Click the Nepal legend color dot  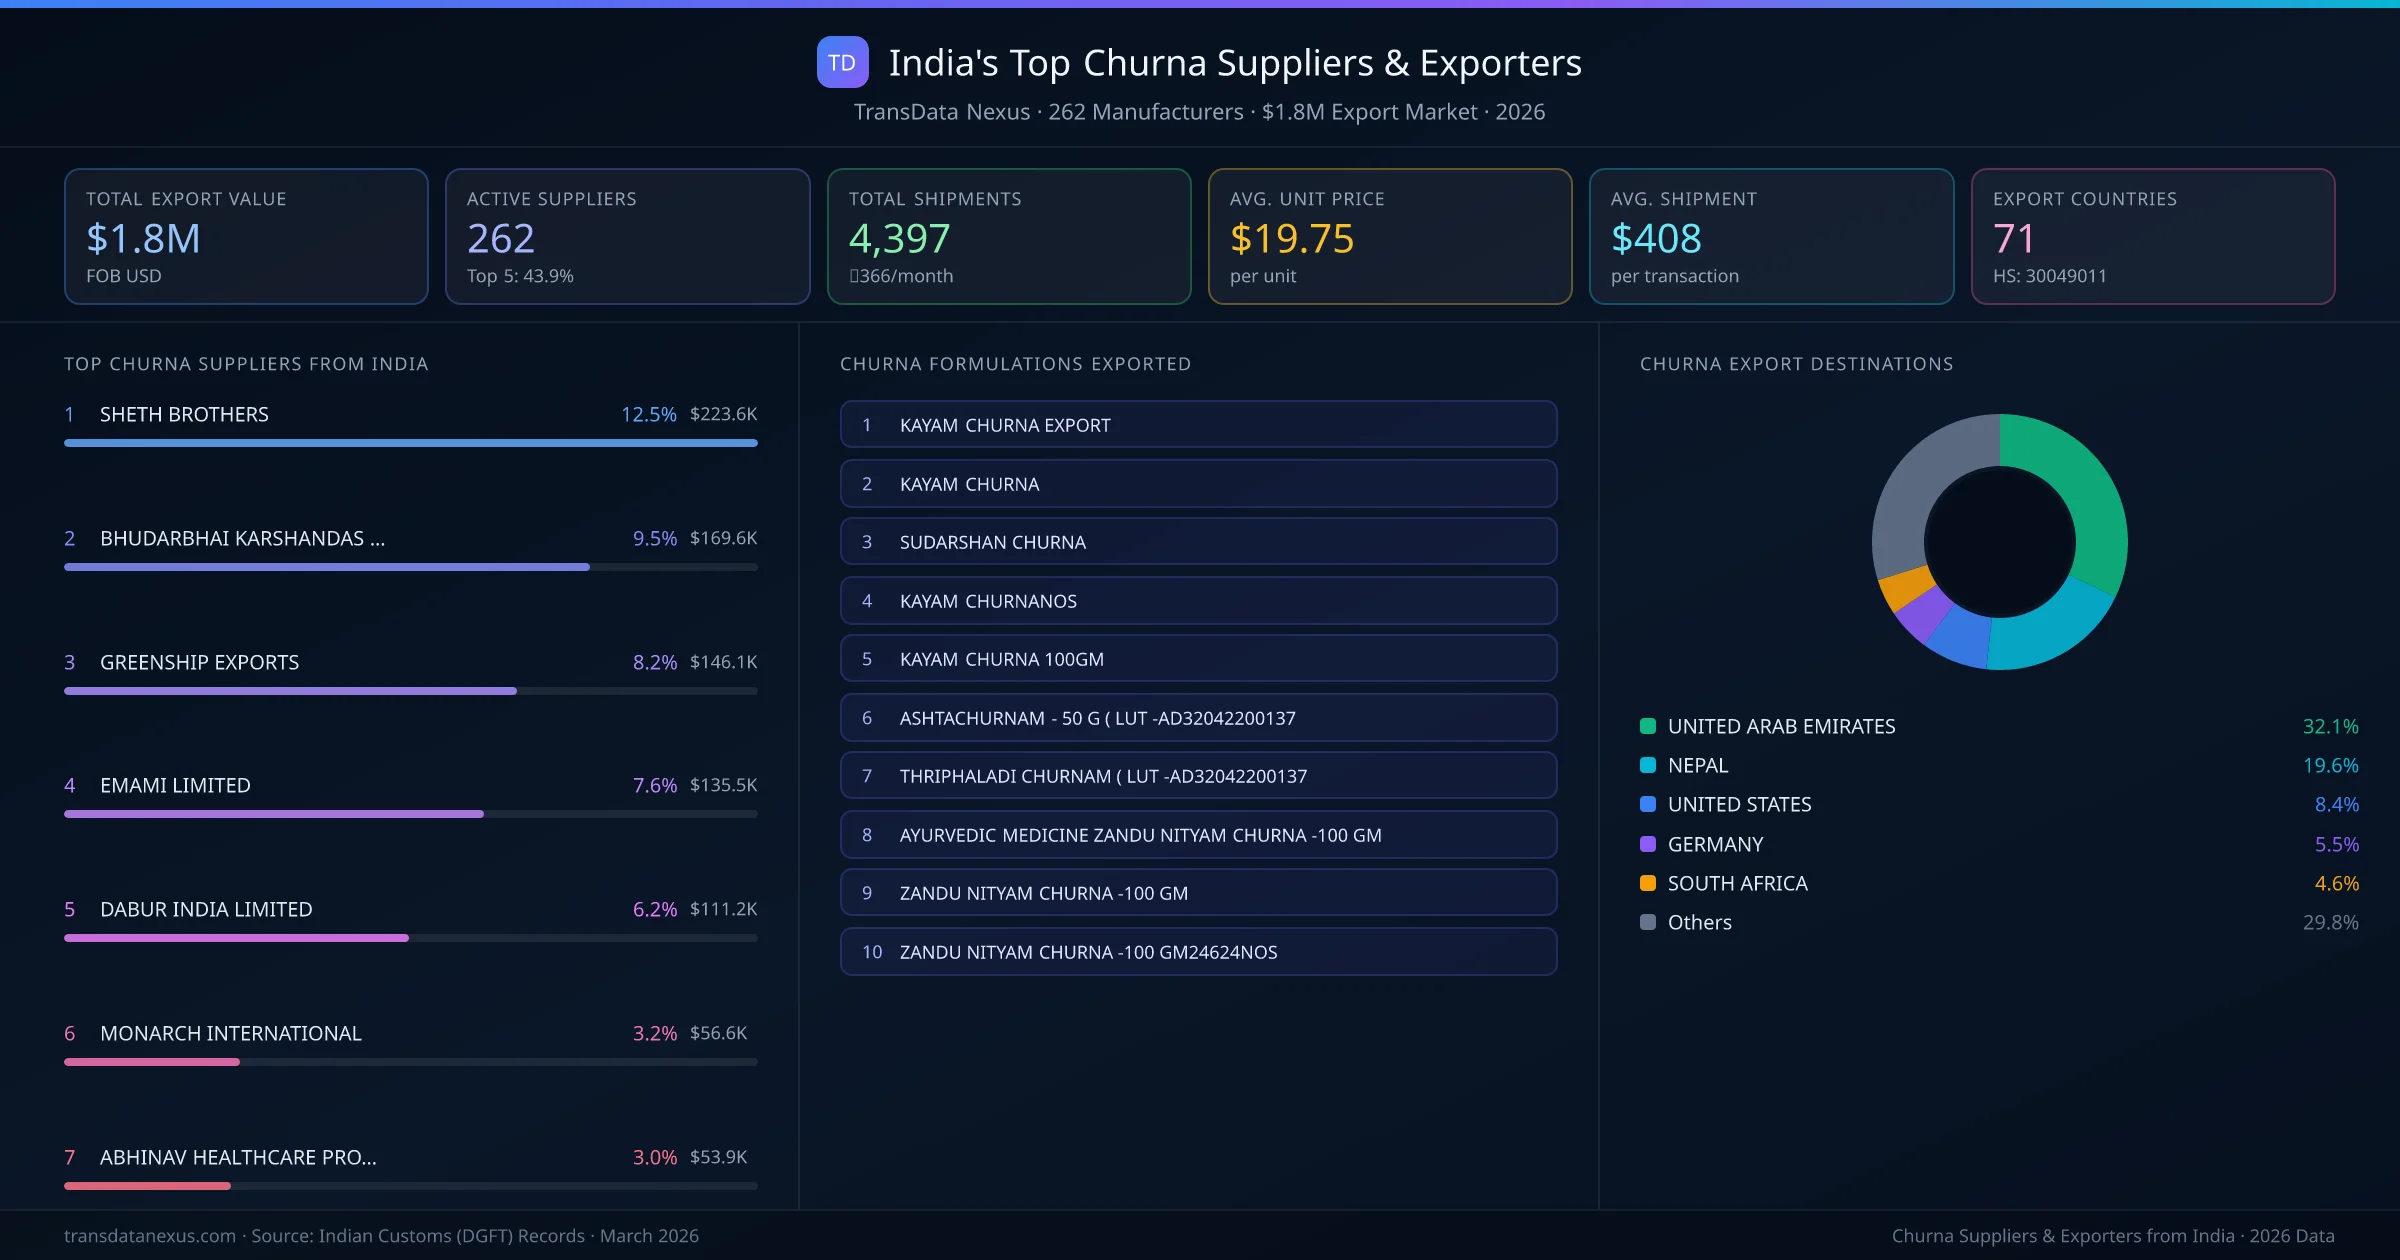tap(1647, 765)
